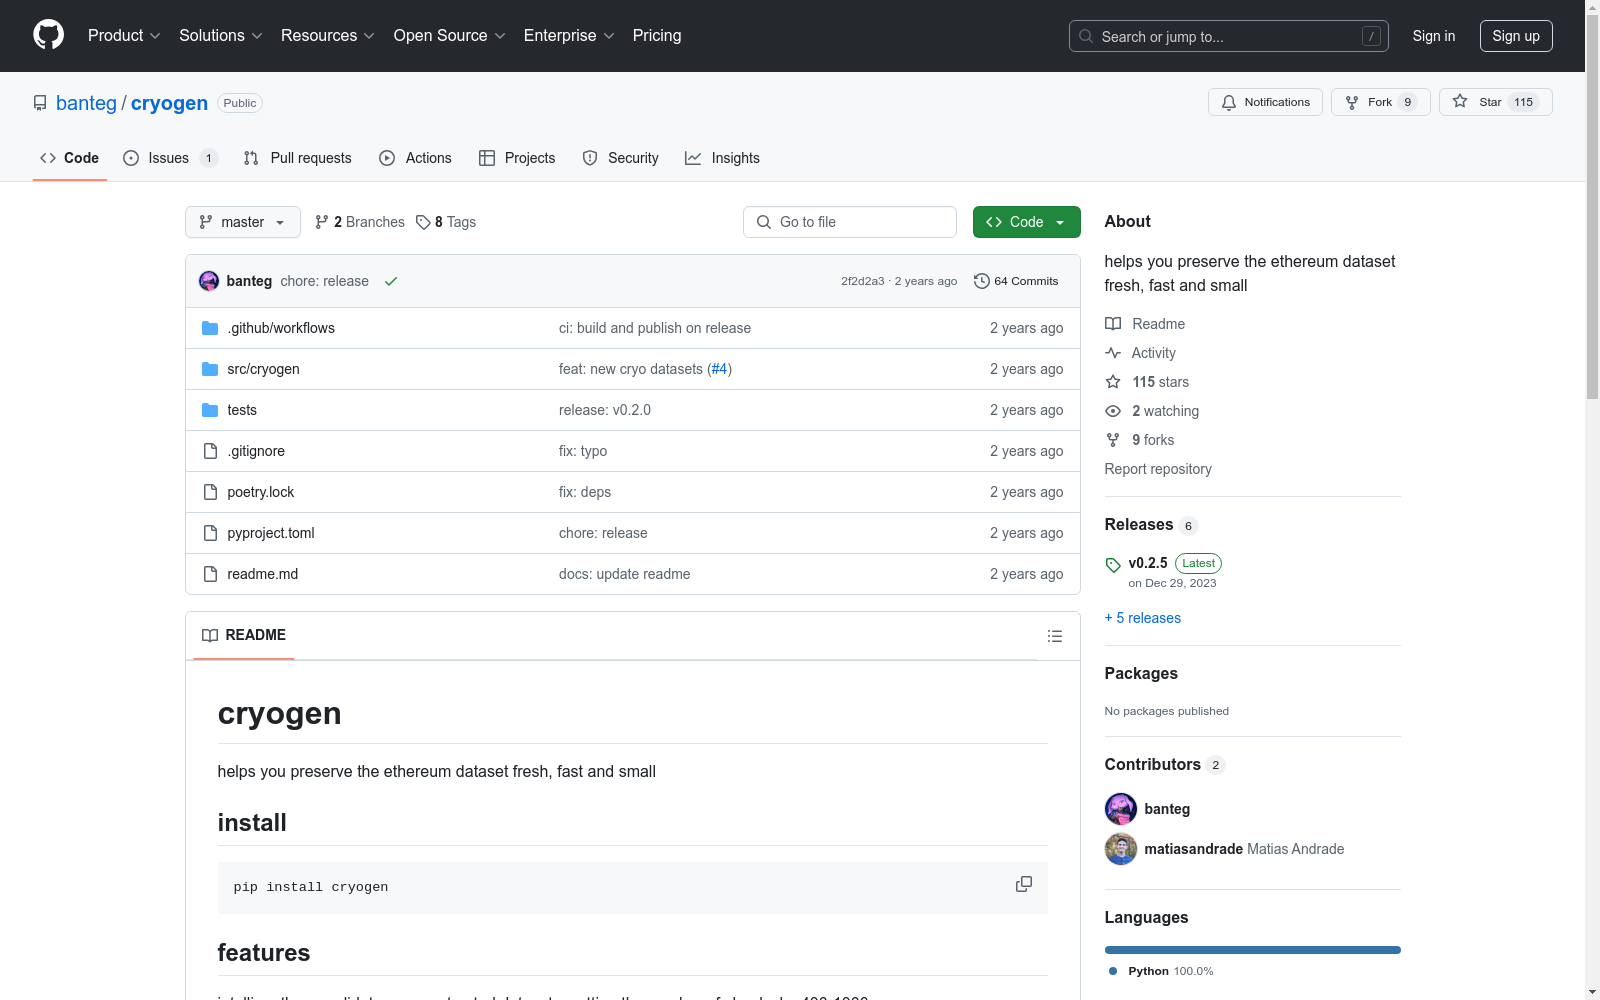Click the poetry.lock file icon
The image size is (1600, 1000).
tap(210, 492)
